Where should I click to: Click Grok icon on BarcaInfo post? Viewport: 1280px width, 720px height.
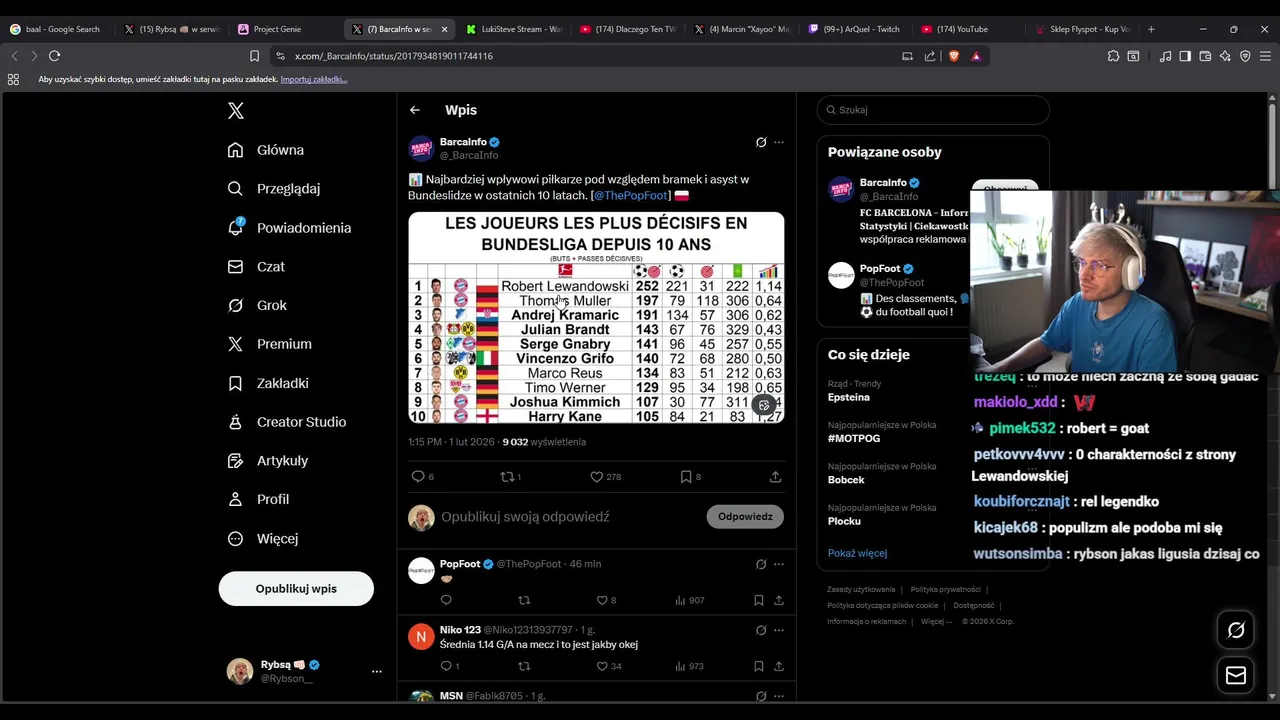pyautogui.click(x=761, y=142)
